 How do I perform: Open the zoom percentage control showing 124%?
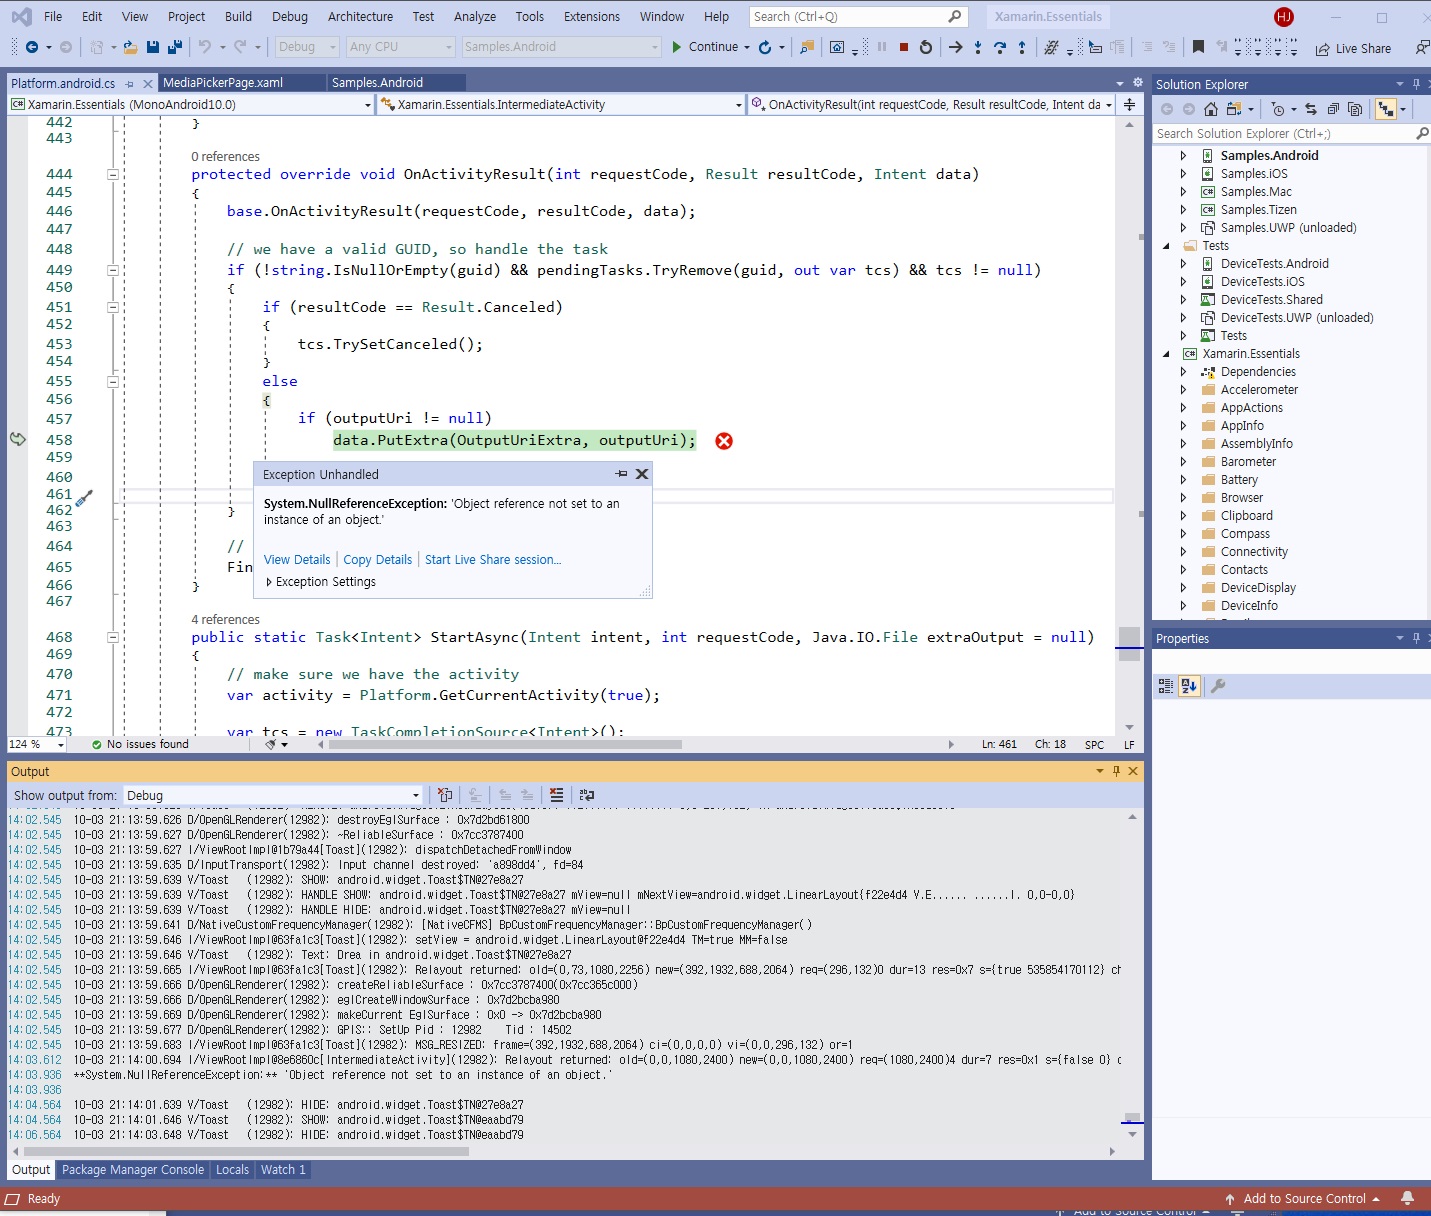point(35,744)
